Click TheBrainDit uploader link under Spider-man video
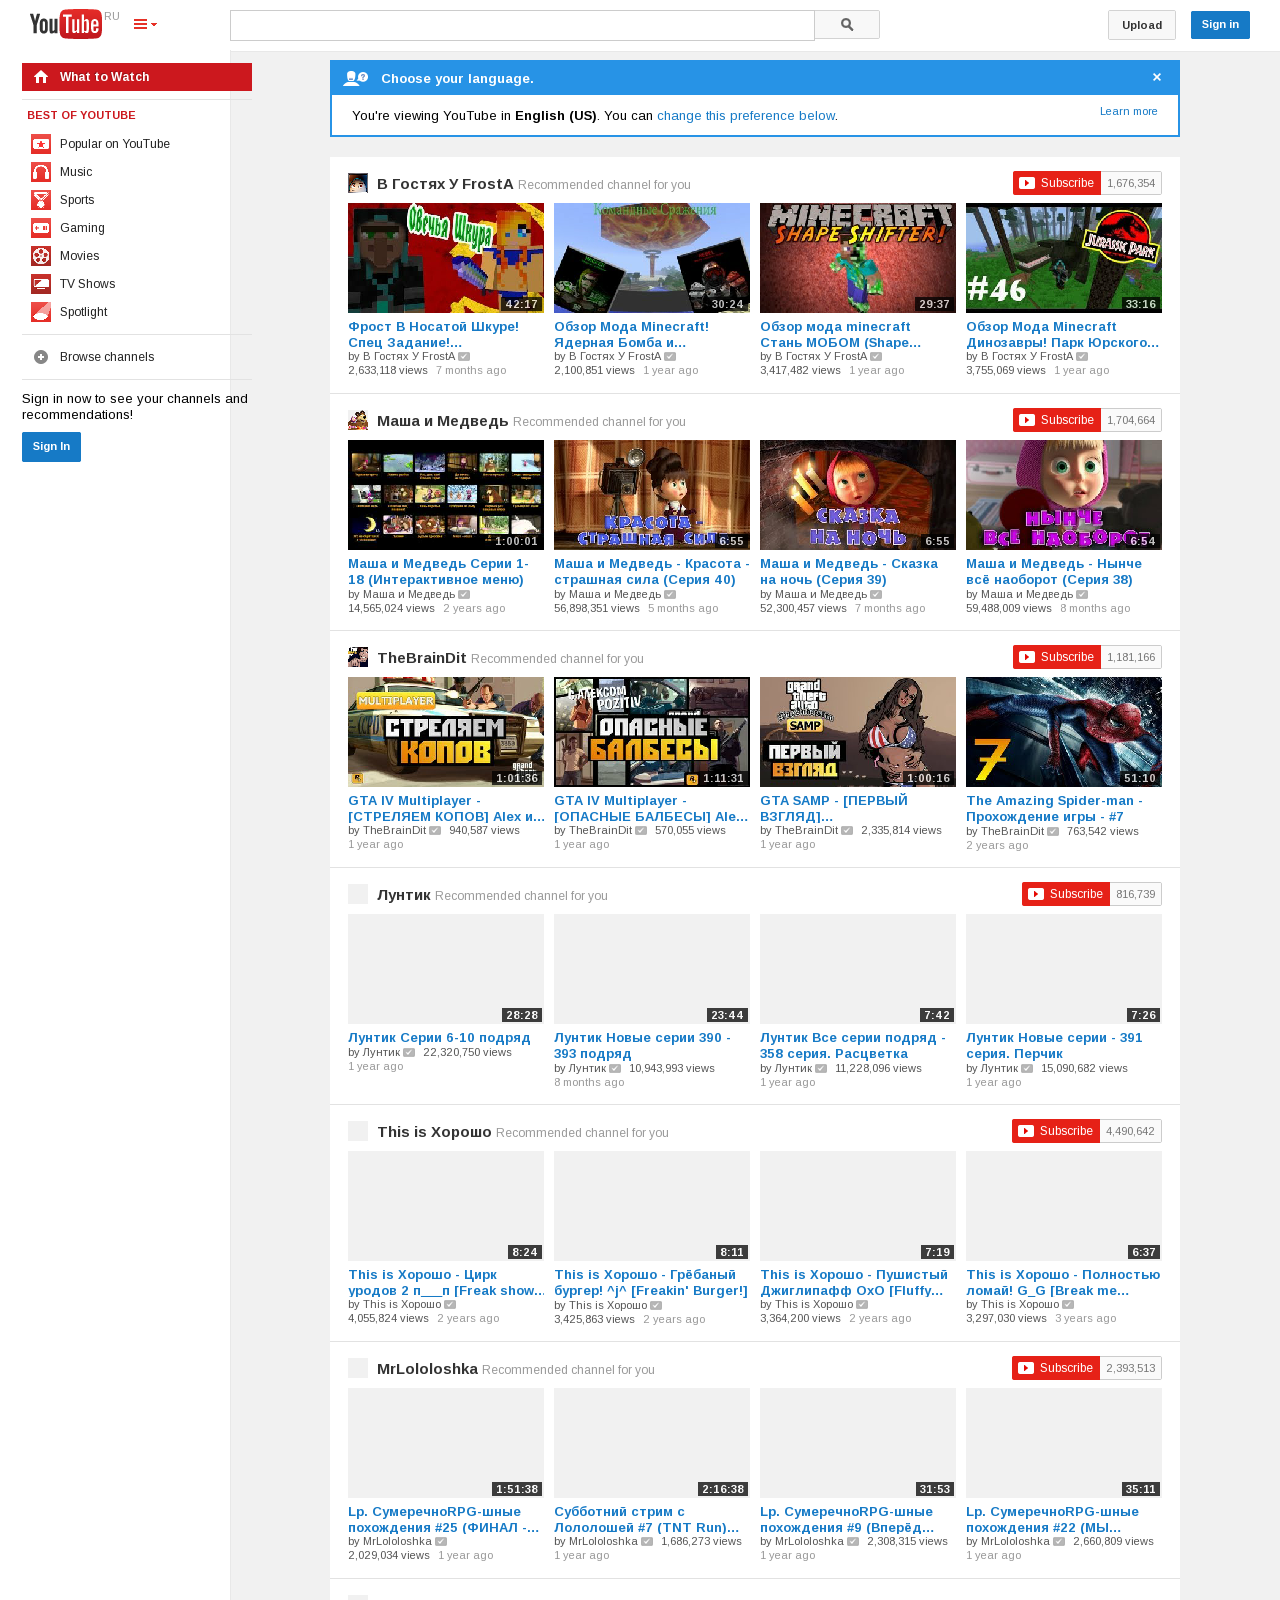Viewport: 1280px width, 1600px height. point(1012,831)
